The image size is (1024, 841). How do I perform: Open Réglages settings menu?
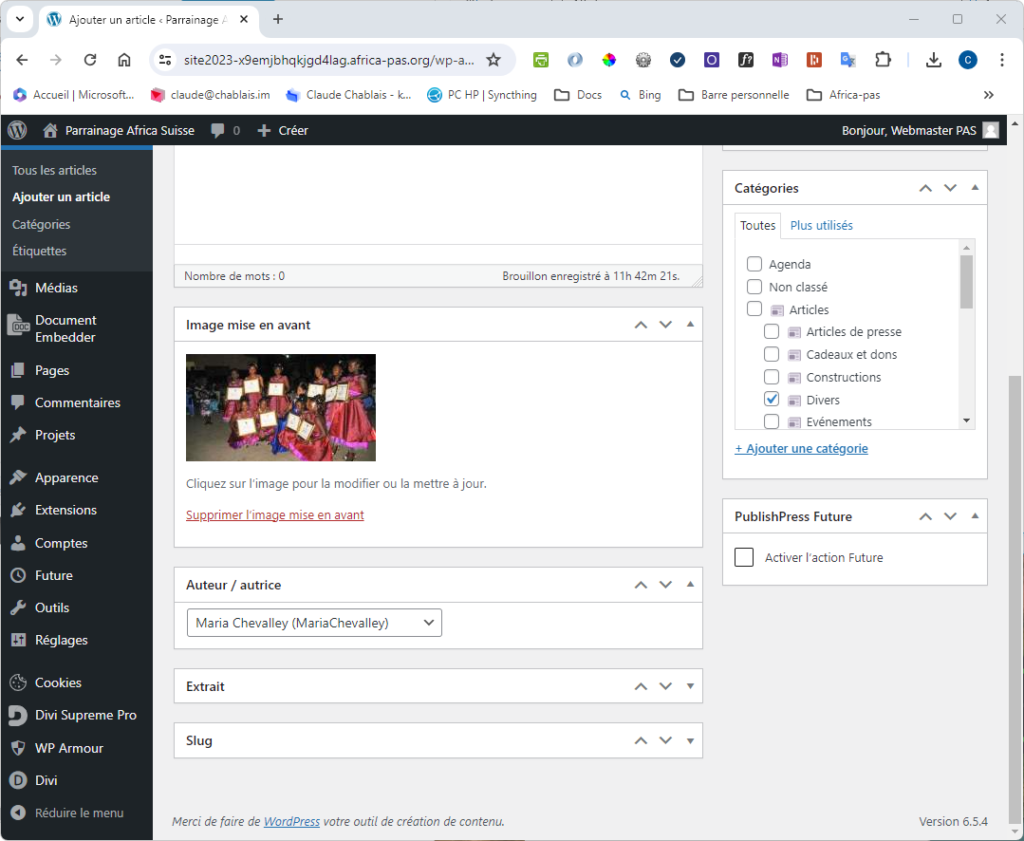point(61,640)
